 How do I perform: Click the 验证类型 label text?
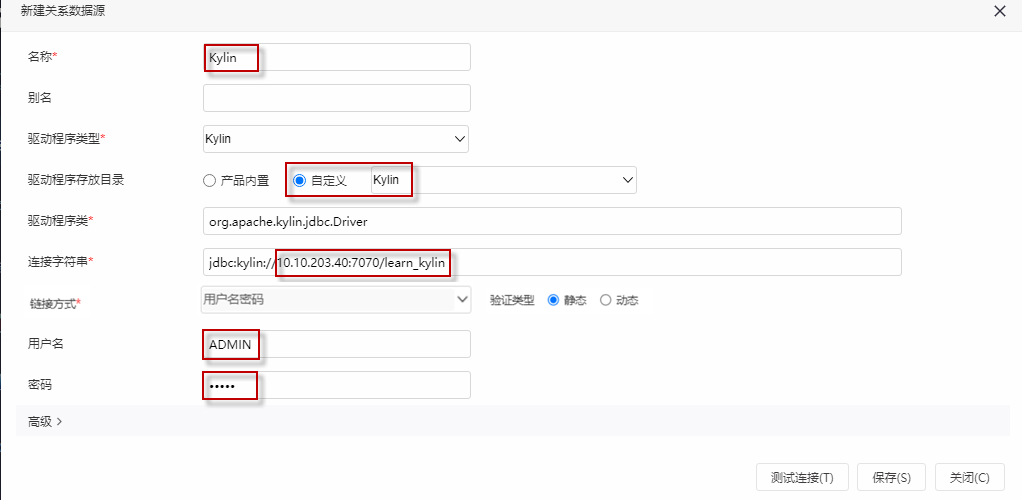[x=512, y=301]
